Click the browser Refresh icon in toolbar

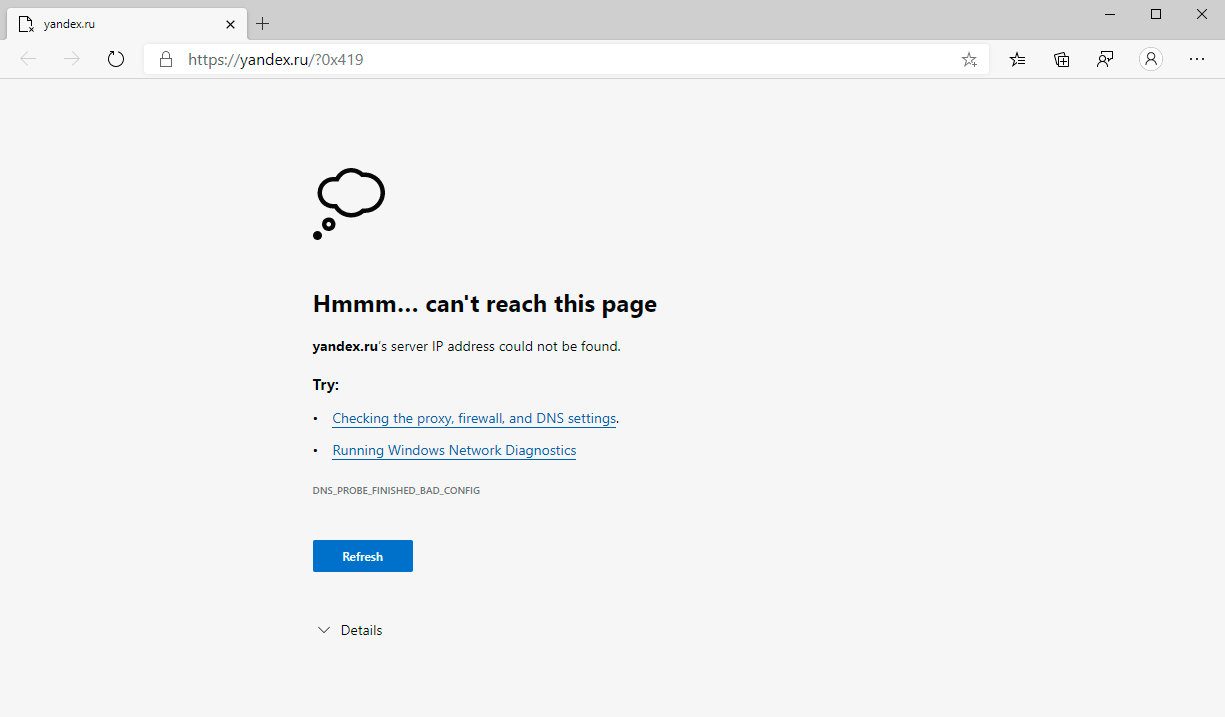[116, 59]
